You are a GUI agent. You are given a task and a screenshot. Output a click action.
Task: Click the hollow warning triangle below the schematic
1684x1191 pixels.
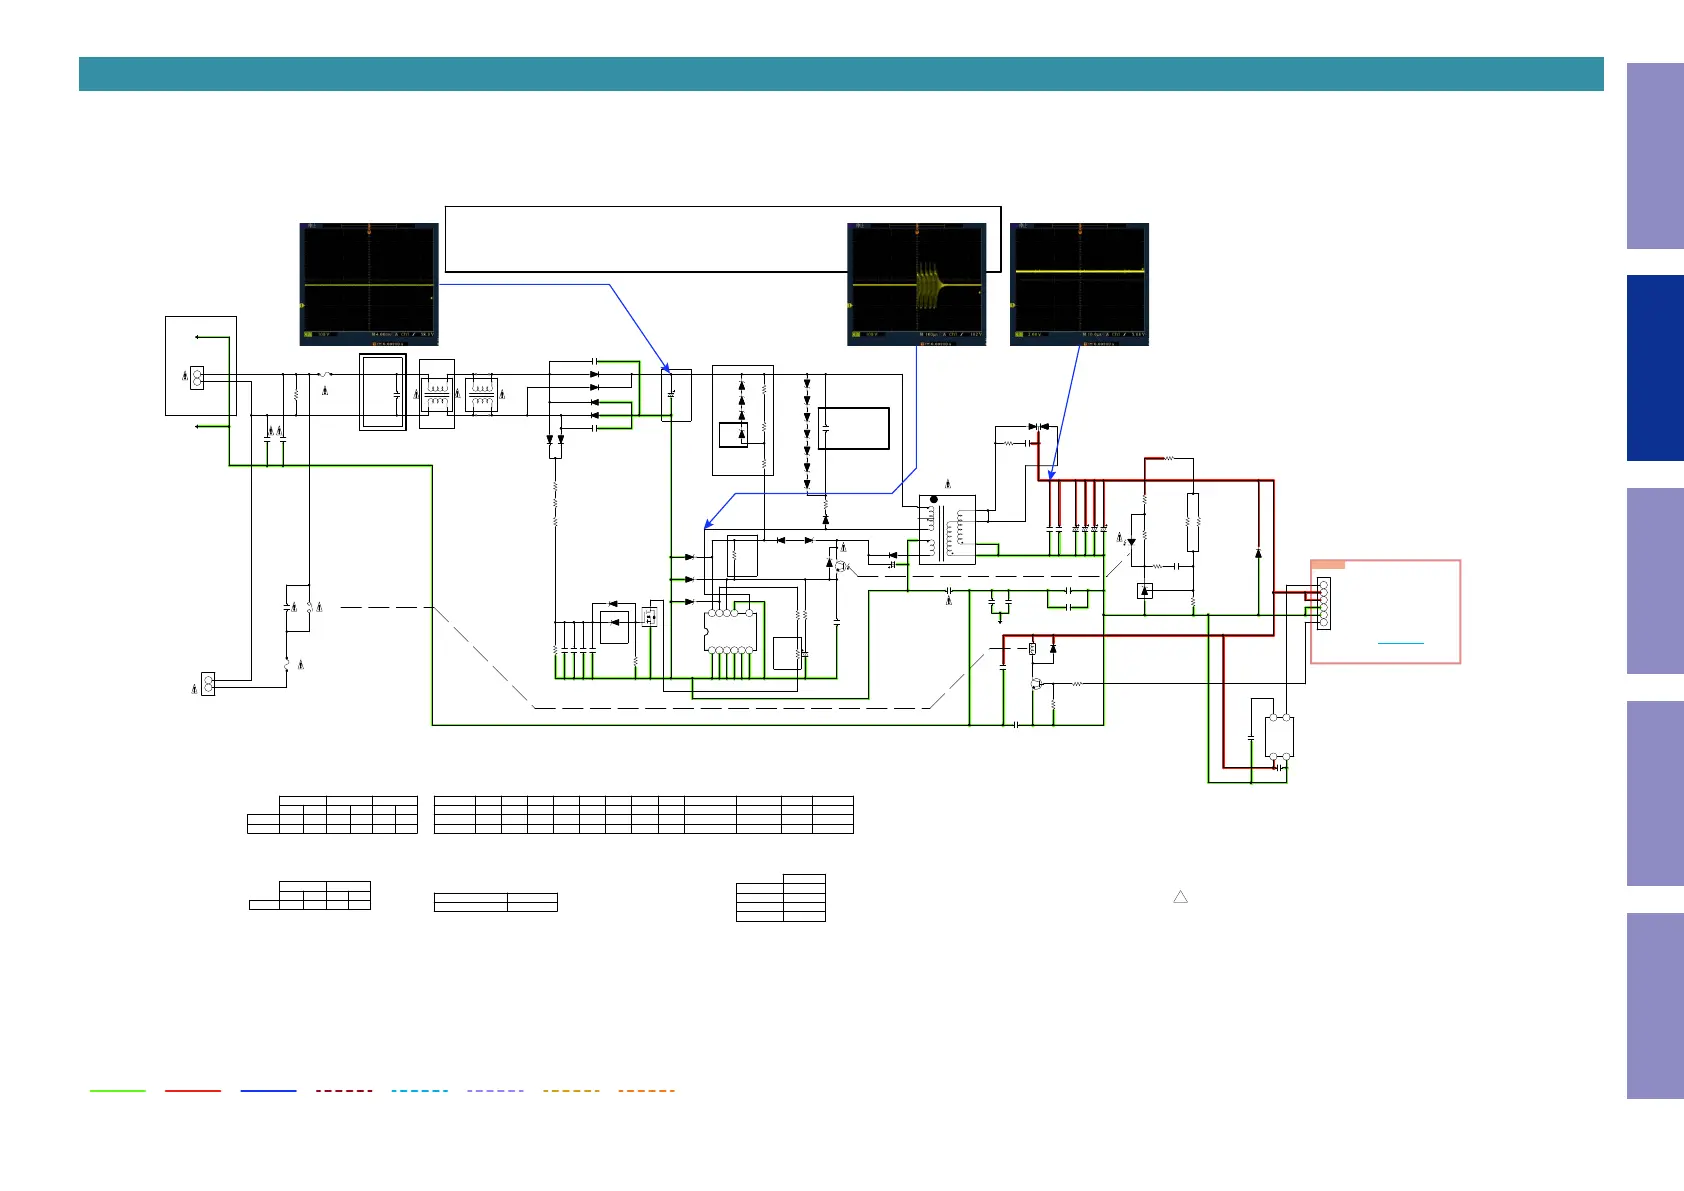point(1180,897)
